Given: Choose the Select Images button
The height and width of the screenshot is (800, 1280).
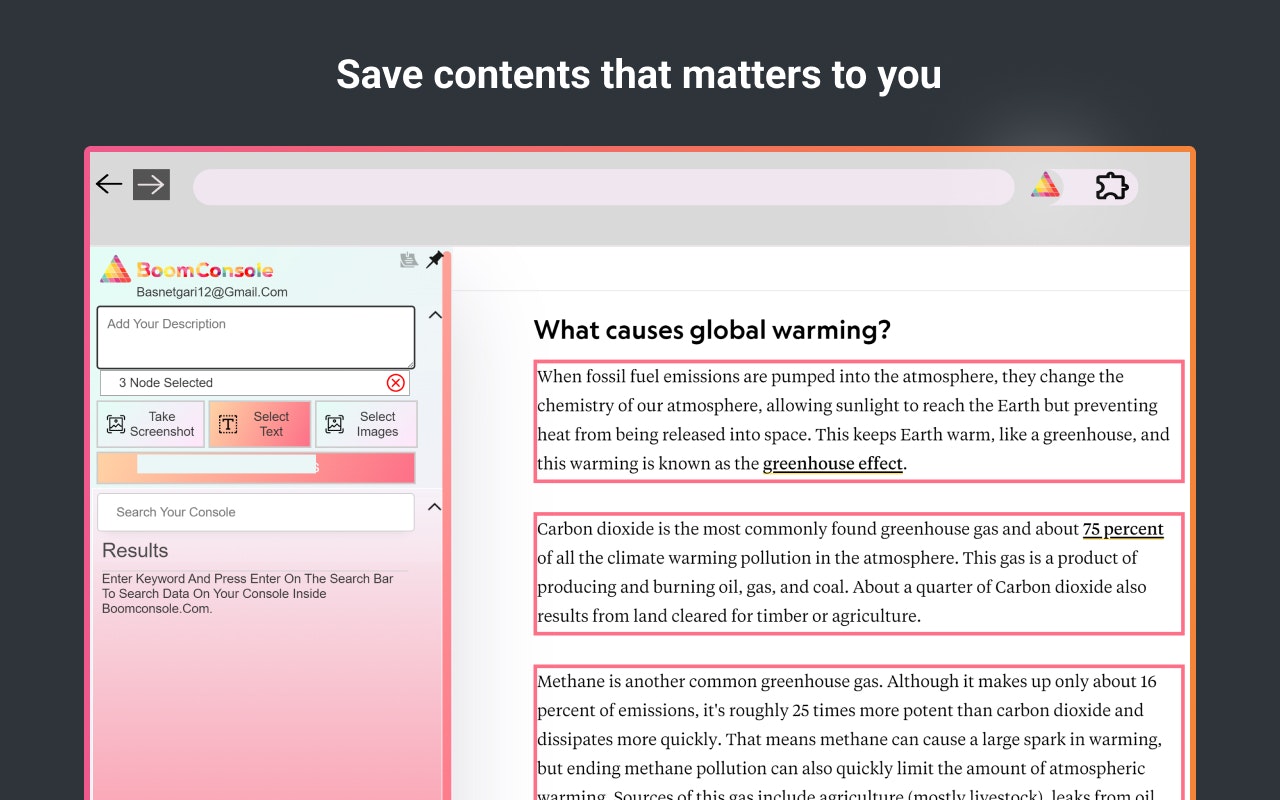Looking at the screenshot, I should click(366, 424).
